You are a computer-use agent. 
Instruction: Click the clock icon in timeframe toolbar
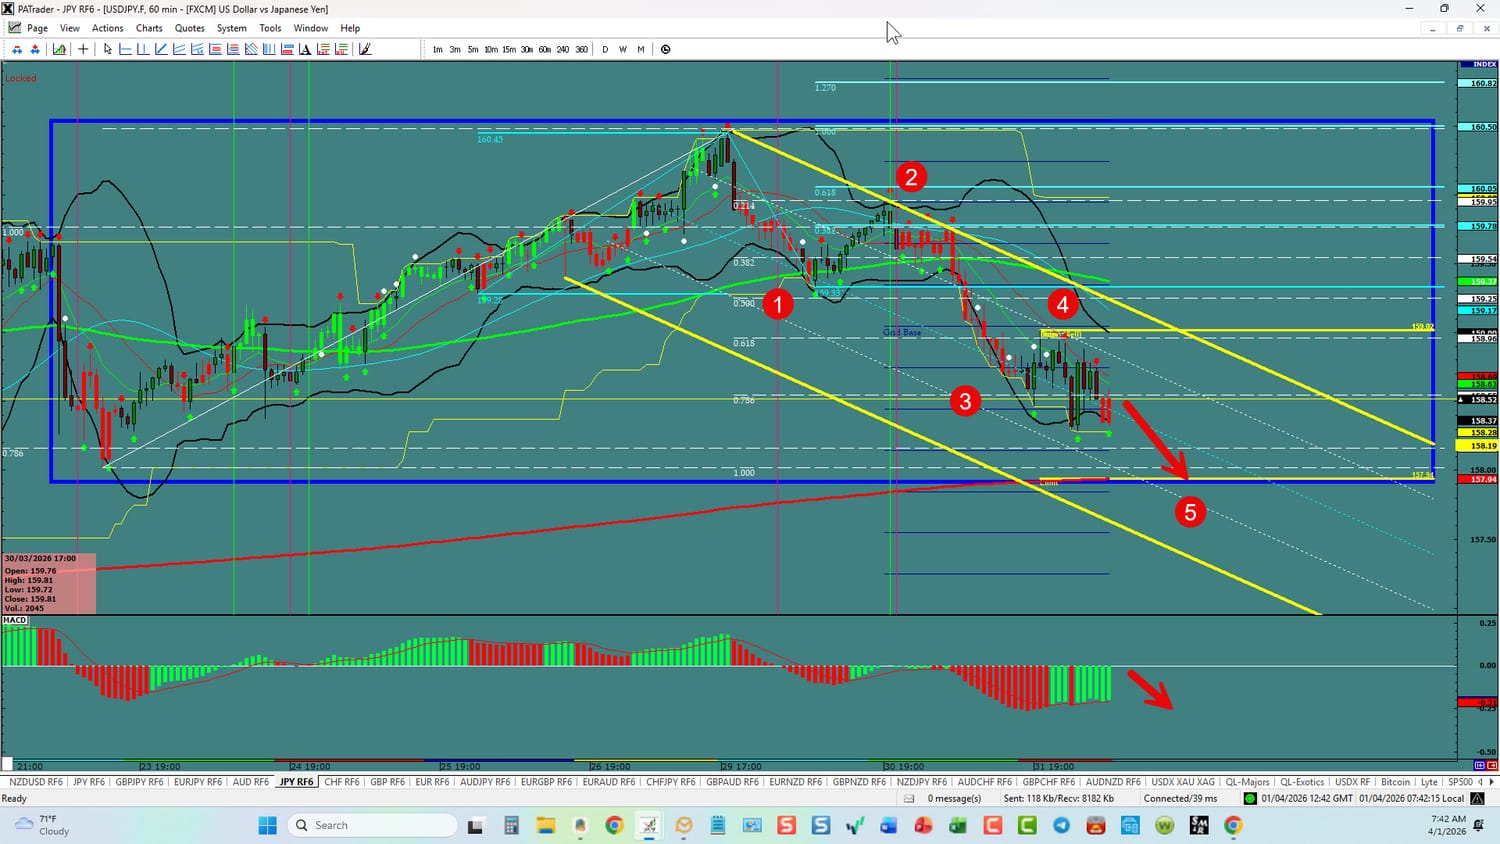pyautogui.click(x=665, y=49)
